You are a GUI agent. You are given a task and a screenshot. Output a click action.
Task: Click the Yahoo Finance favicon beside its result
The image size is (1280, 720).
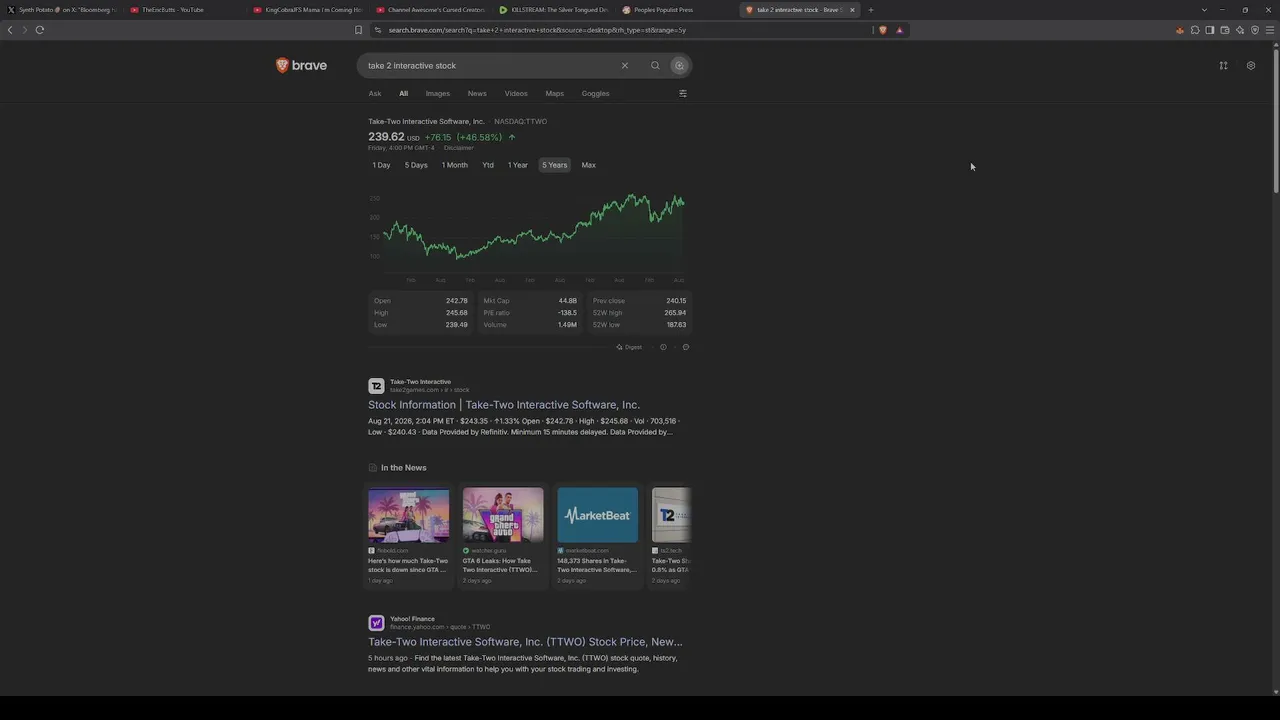click(x=376, y=623)
